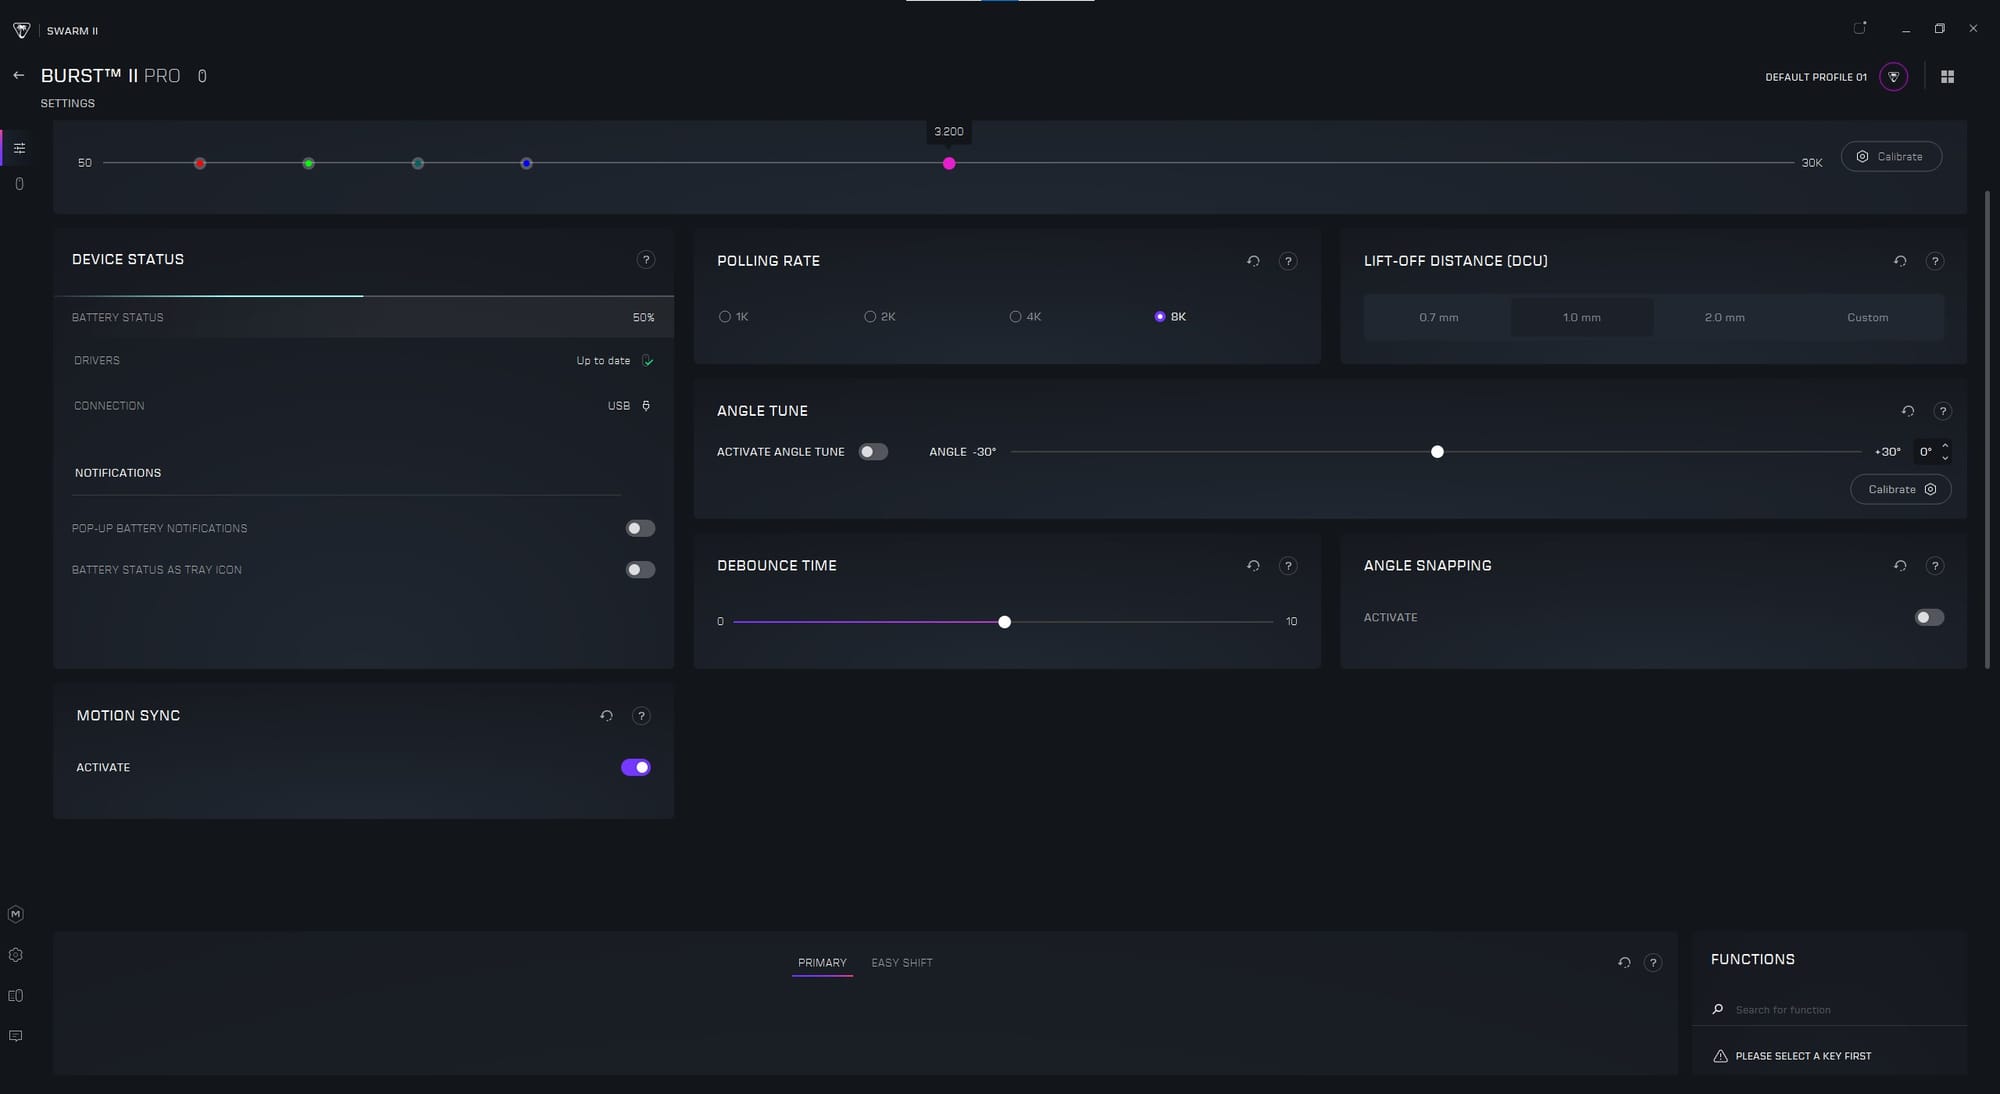Screen dimensions: 2000x1094
Task: Select the 4K polling rate option
Action: tap(1015, 317)
